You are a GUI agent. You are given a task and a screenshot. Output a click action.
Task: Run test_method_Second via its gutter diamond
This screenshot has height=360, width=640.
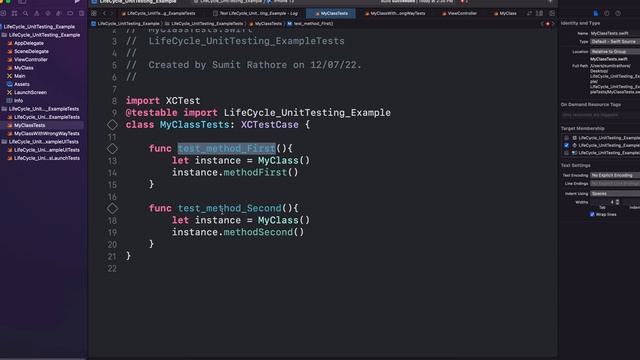tap(112, 209)
